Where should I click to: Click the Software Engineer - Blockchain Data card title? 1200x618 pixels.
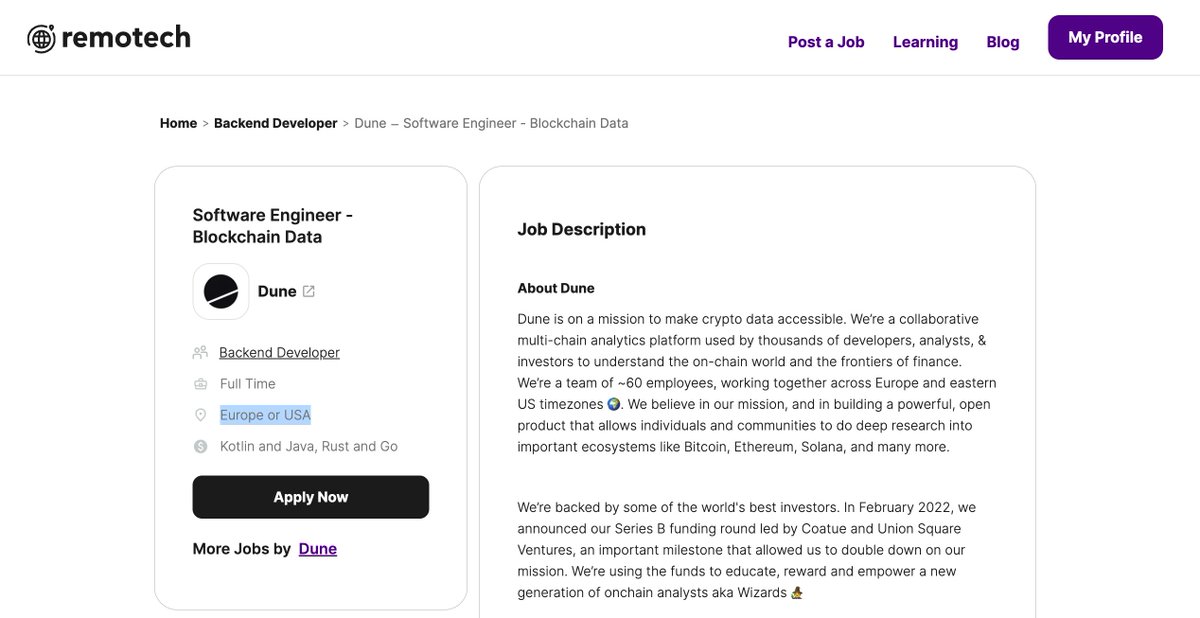(273, 226)
